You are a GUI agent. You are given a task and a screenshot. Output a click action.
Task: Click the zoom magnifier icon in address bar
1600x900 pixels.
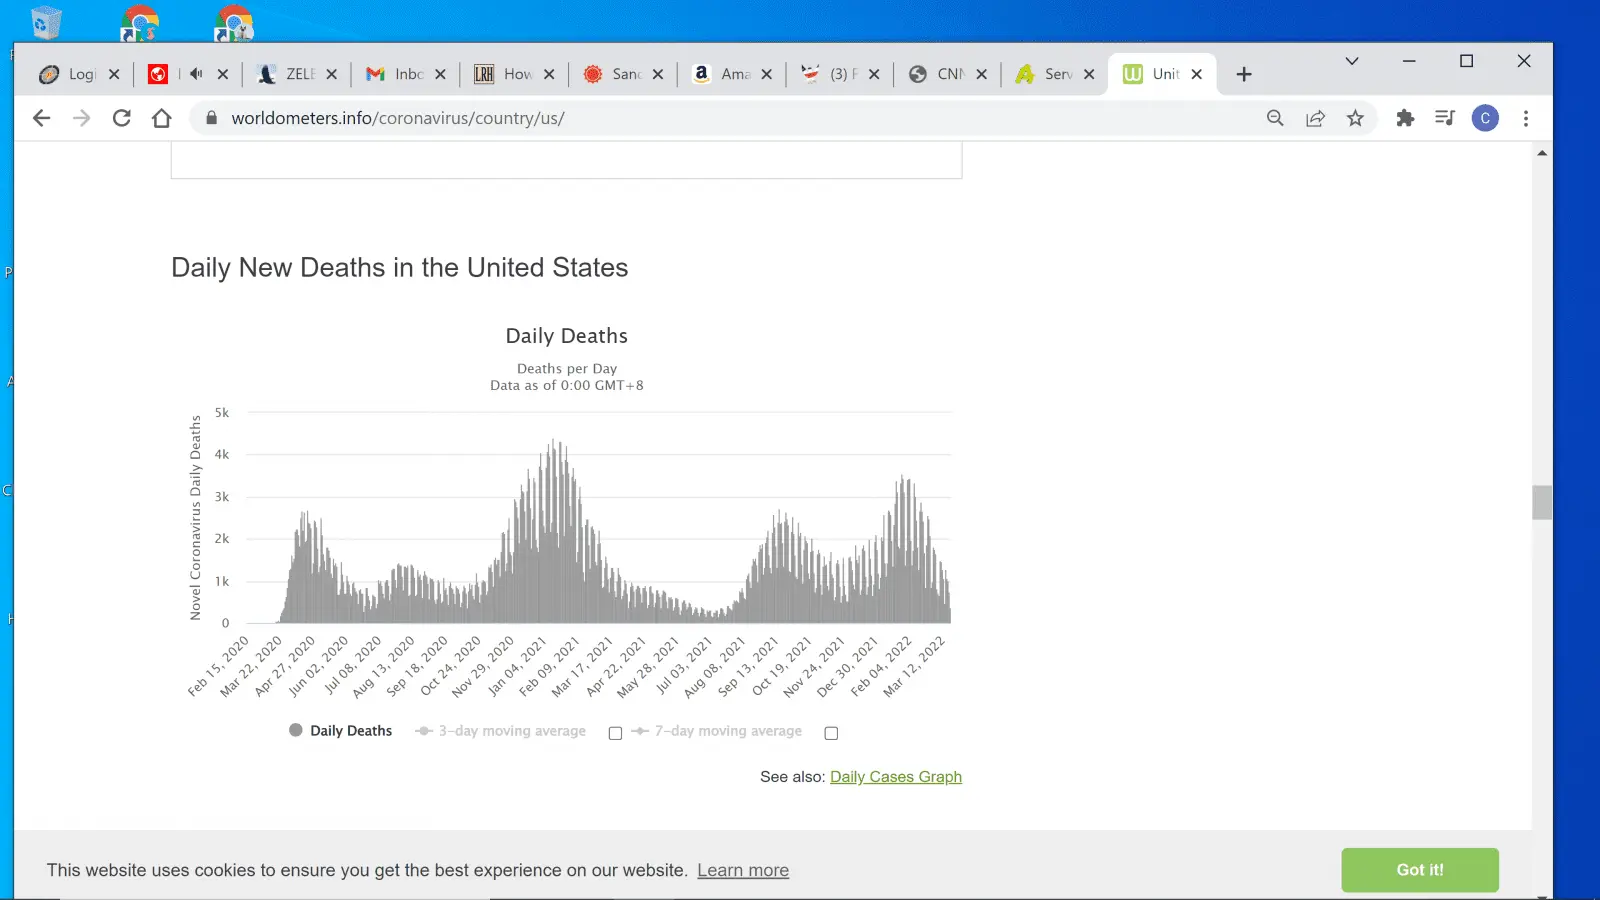[x=1275, y=118]
